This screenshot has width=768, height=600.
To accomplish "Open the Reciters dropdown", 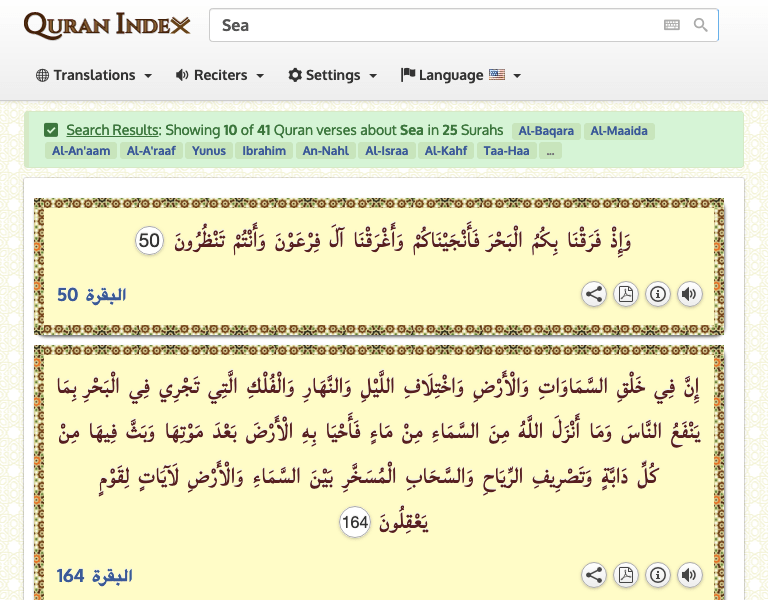I will tap(220, 75).
